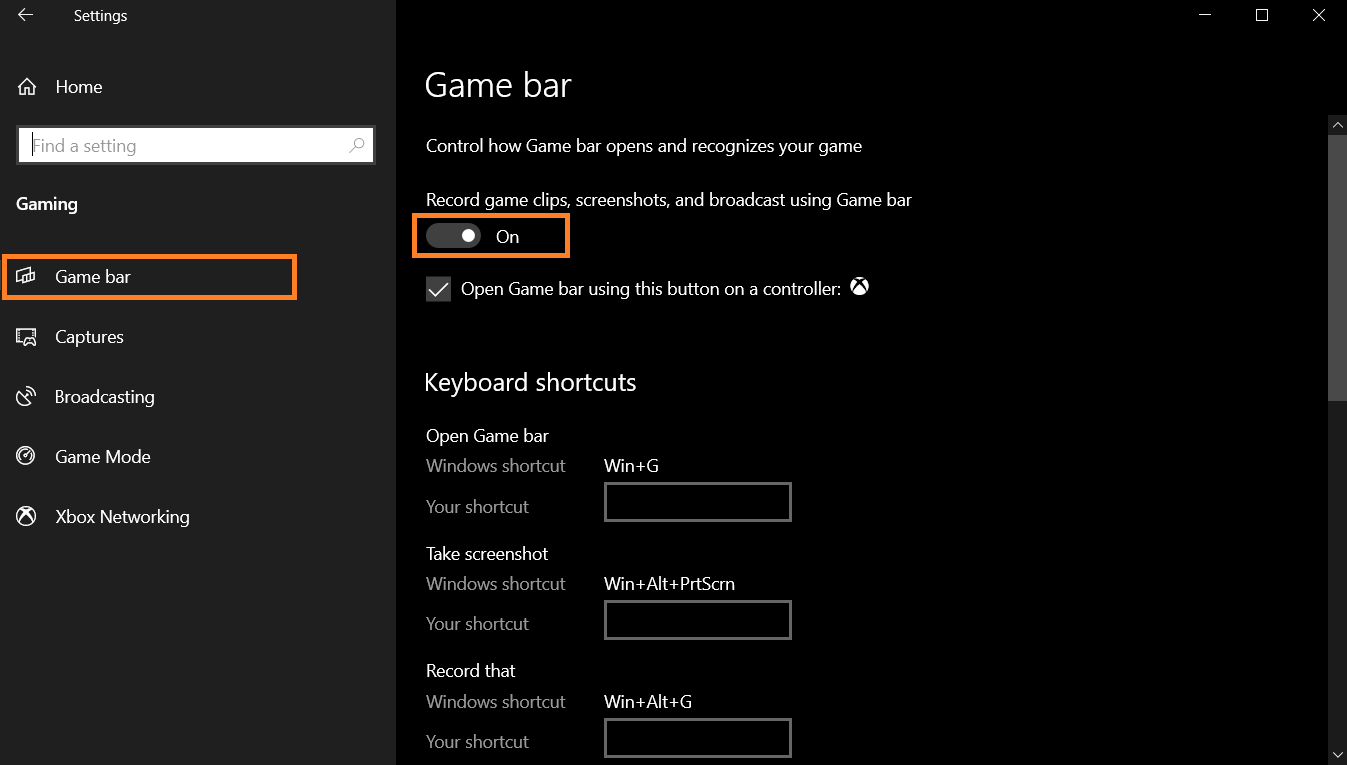Viewport: 1347px width, 765px height.
Task: Turn off the Game bar recording toggle
Action: pyautogui.click(x=453, y=236)
